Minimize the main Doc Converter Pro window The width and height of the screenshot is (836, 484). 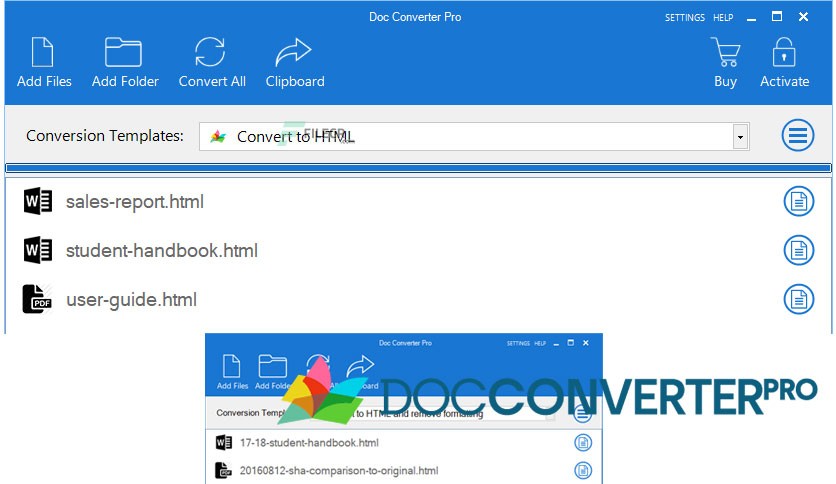pos(751,19)
